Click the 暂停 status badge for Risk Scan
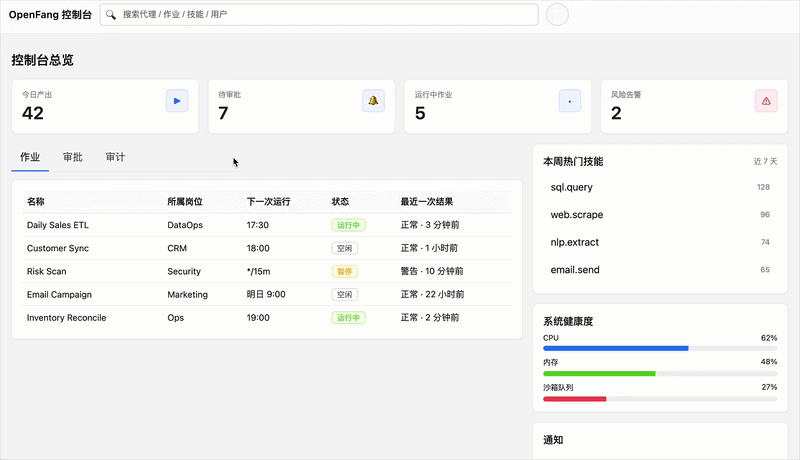 (x=345, y=271)
